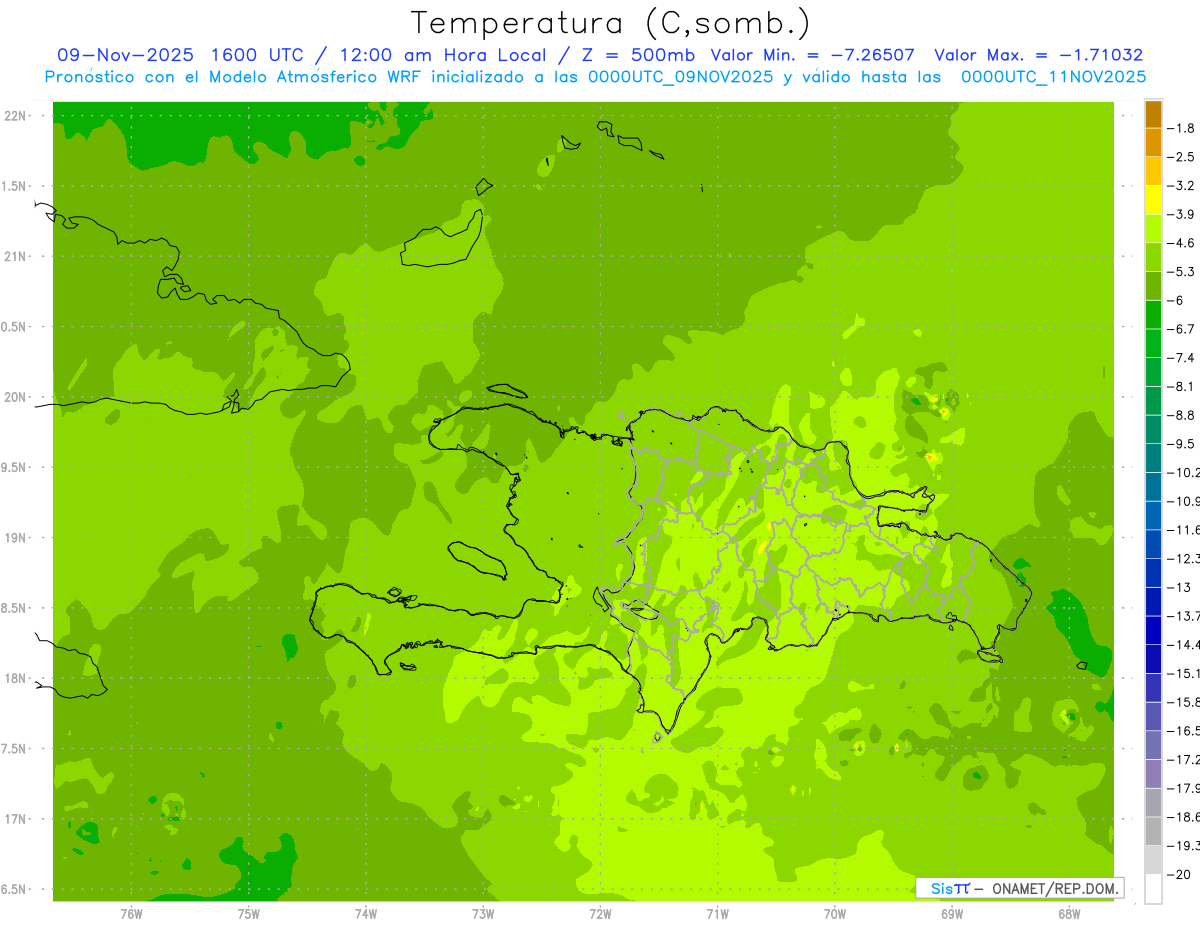The image size is (1200, 927).
Task: Click "0000UTC_11NOV2025" valid-until time text
Action: tap(1053, 77)
